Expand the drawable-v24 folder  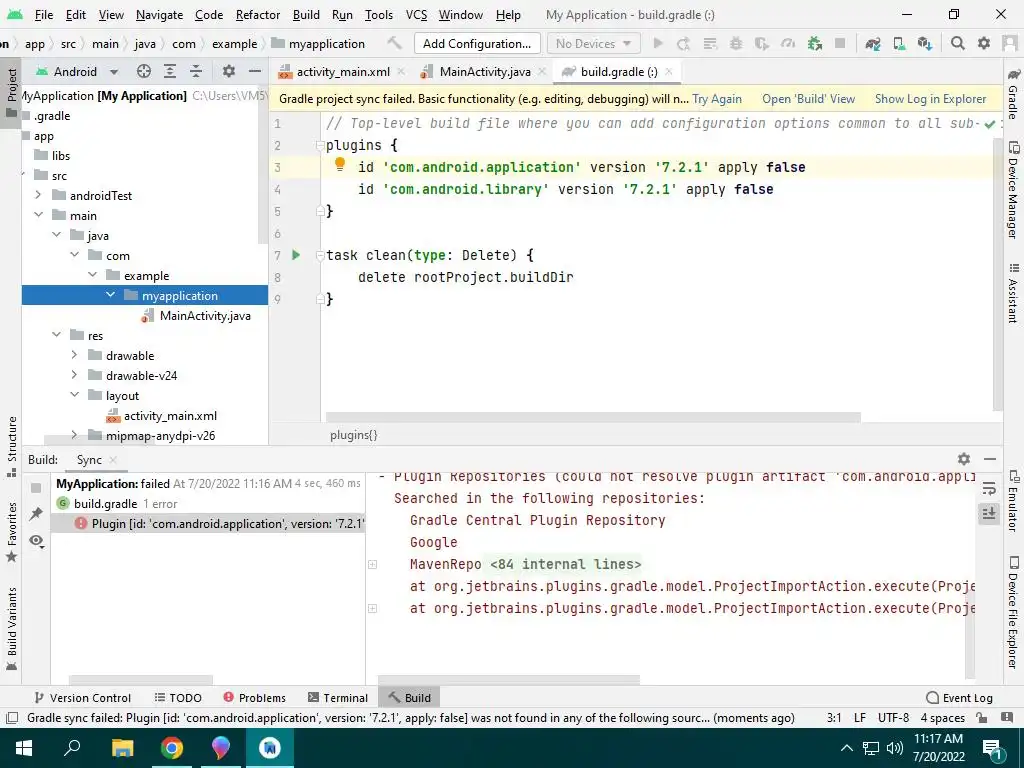[74, 375]
